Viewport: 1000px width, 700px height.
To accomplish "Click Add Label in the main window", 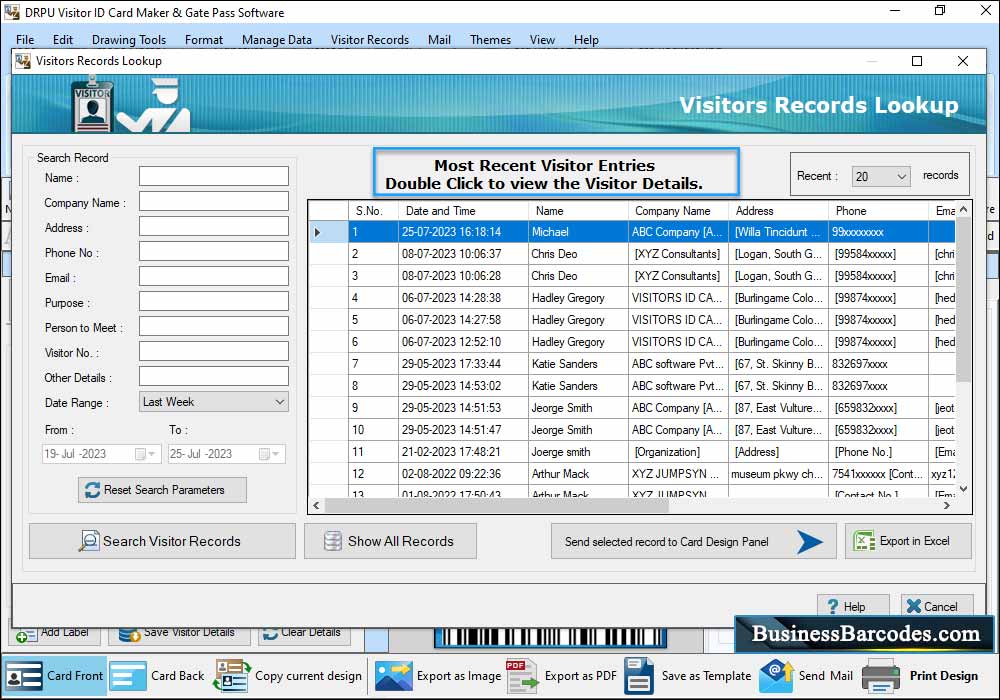I will (54, 634).
